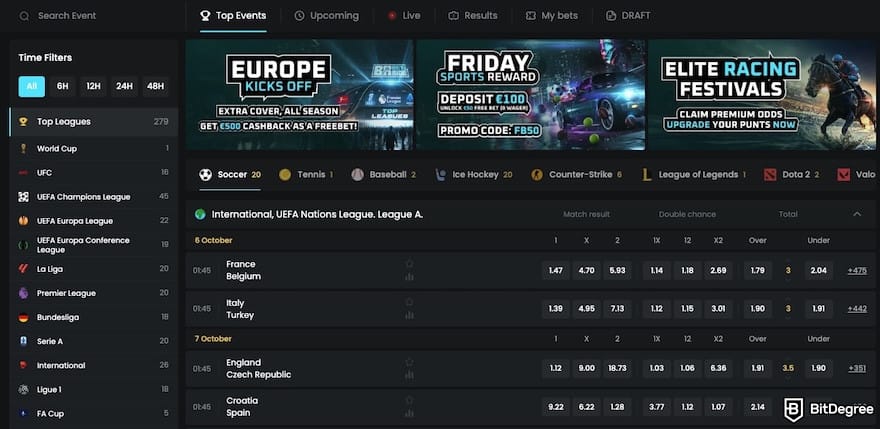Select X2 double chance 3.01 for Italy-Turkey
This screenshot has width=880, height=429.
coord(718,309)
